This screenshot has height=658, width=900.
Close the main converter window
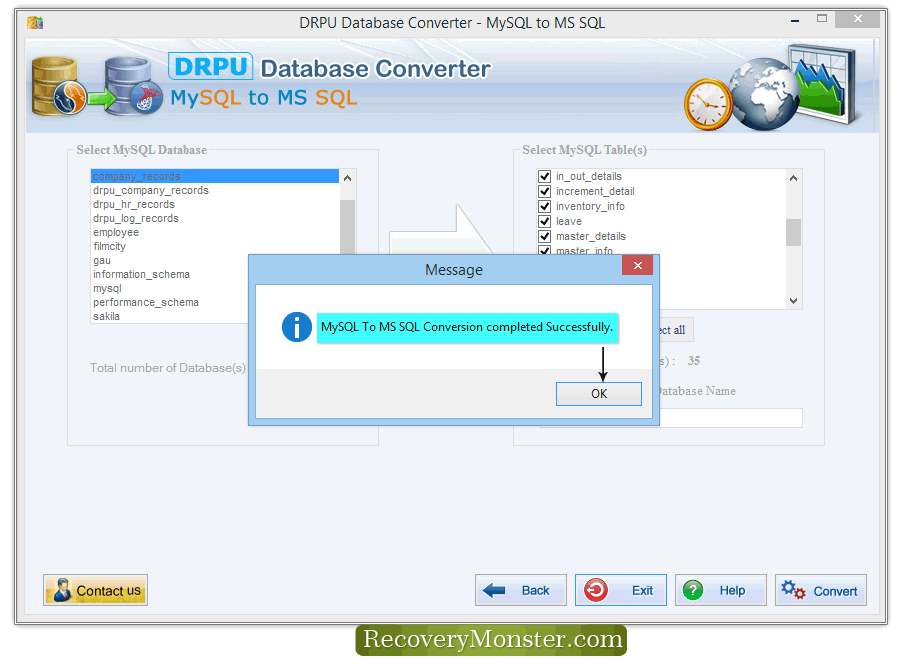tap(858, 19)
